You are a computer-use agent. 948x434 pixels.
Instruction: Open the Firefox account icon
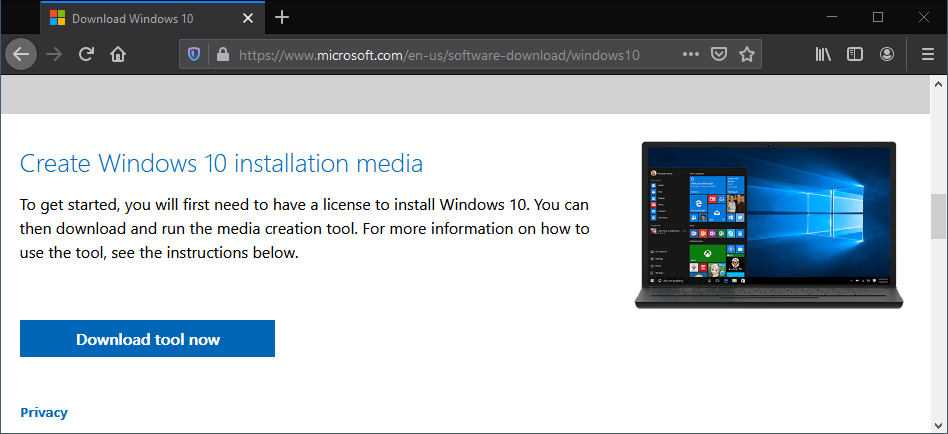click(x=886, y=55)
